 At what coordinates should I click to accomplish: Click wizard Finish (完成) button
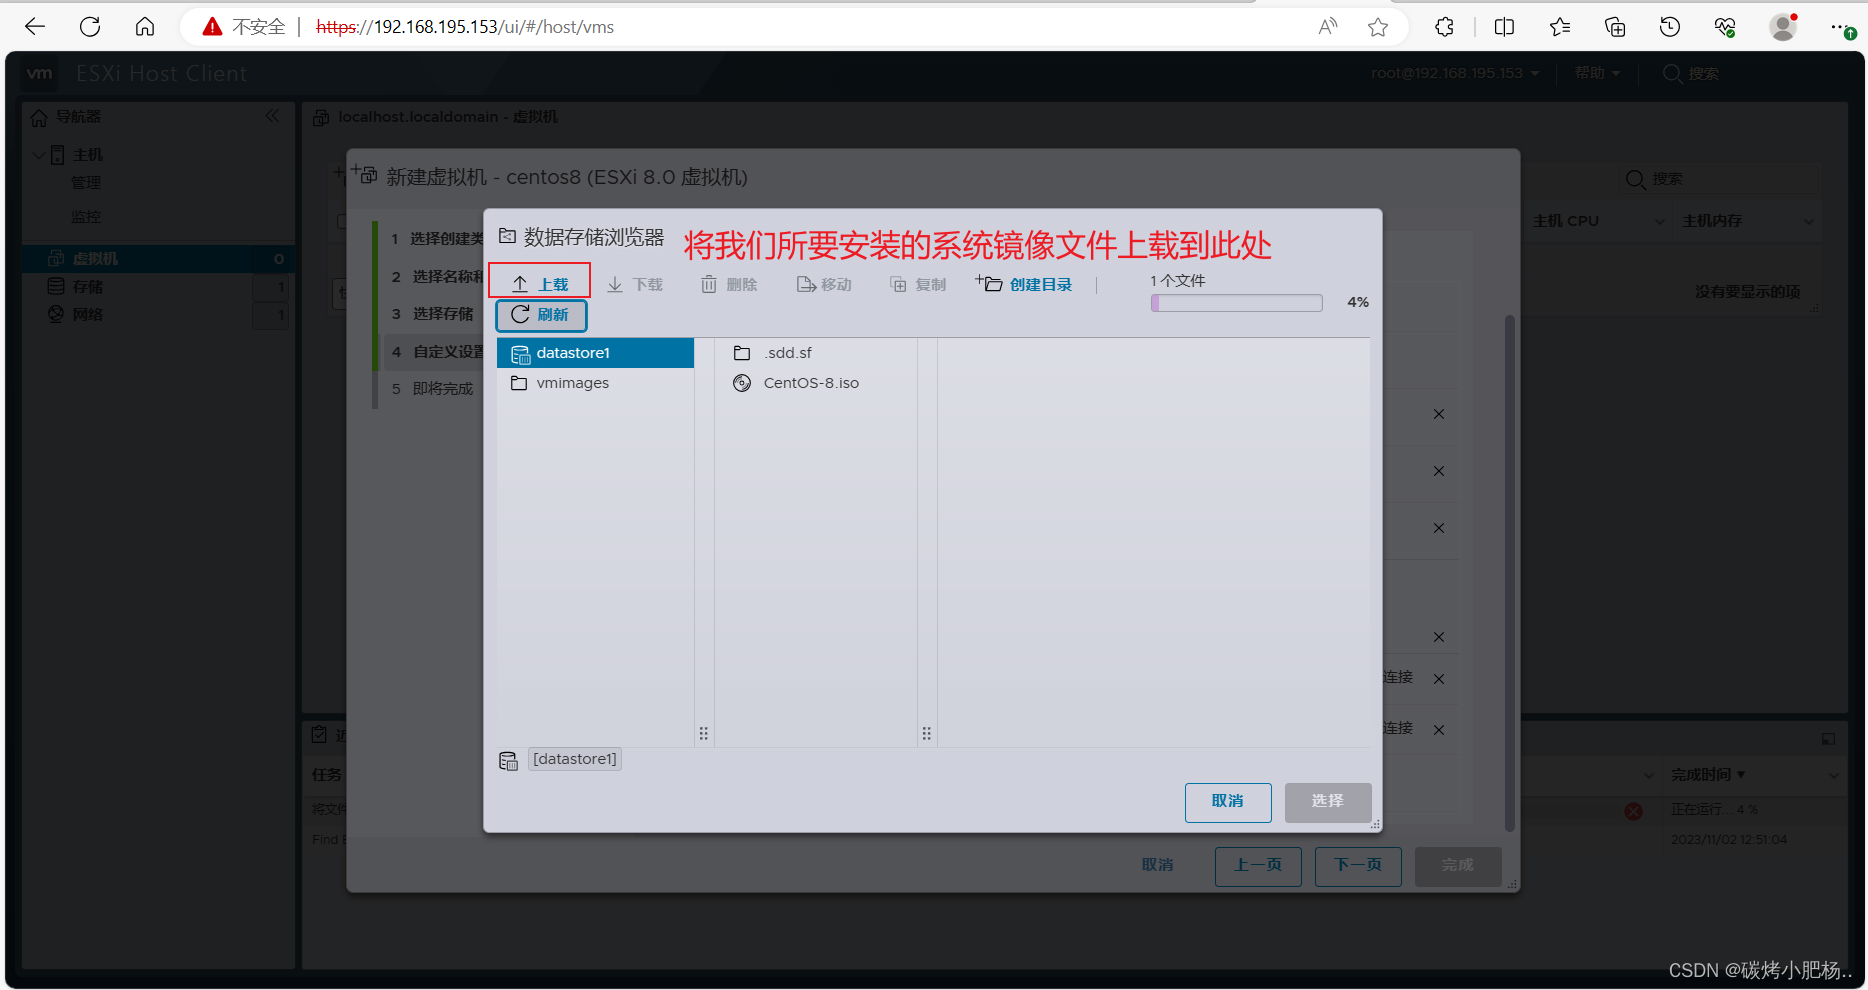click(x=1458, y=866)
